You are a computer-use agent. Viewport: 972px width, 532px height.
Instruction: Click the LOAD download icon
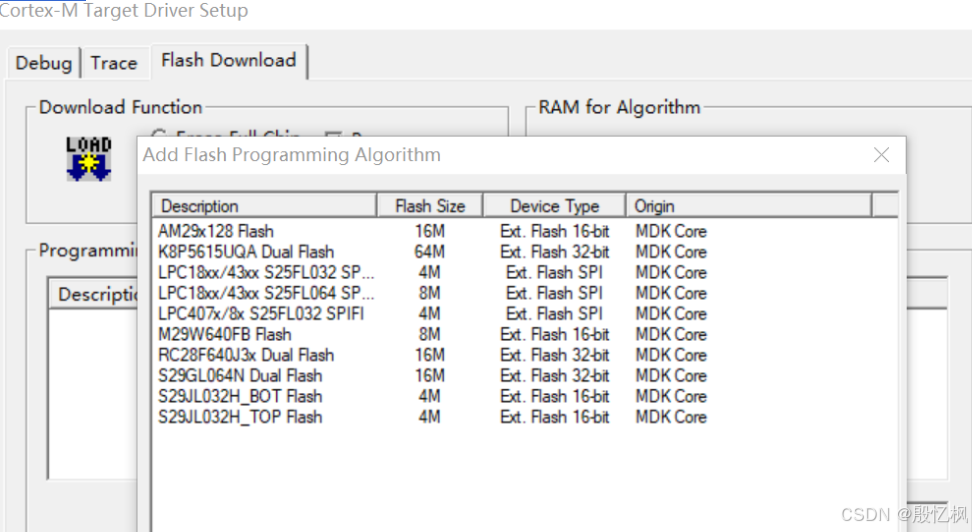[89, 159]
